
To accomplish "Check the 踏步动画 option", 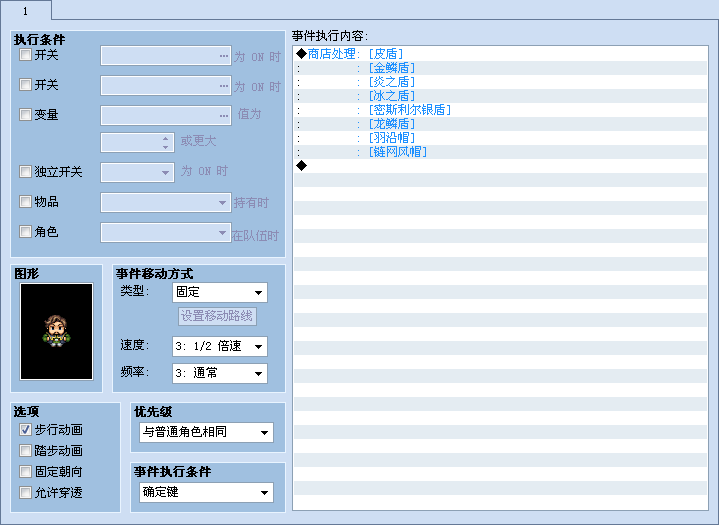I will (25, 451).
